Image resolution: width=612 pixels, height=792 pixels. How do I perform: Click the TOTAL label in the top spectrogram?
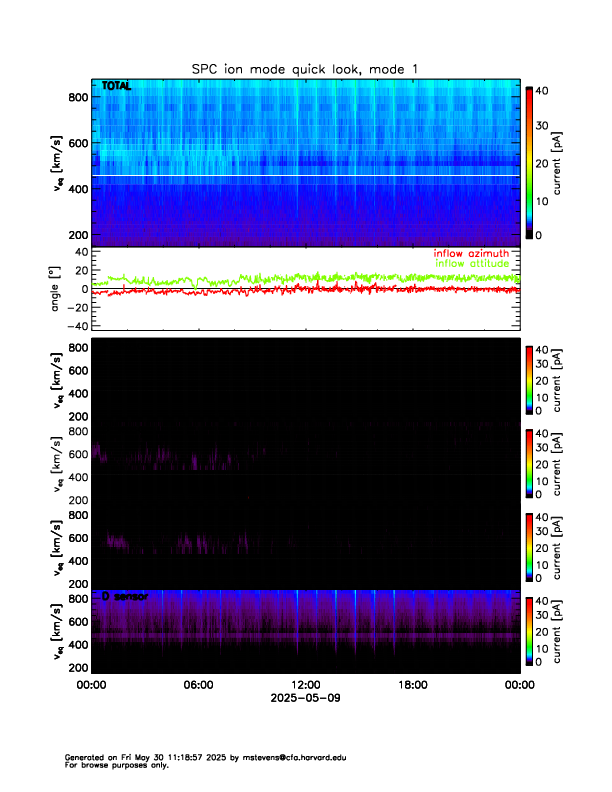coord(116,87)
